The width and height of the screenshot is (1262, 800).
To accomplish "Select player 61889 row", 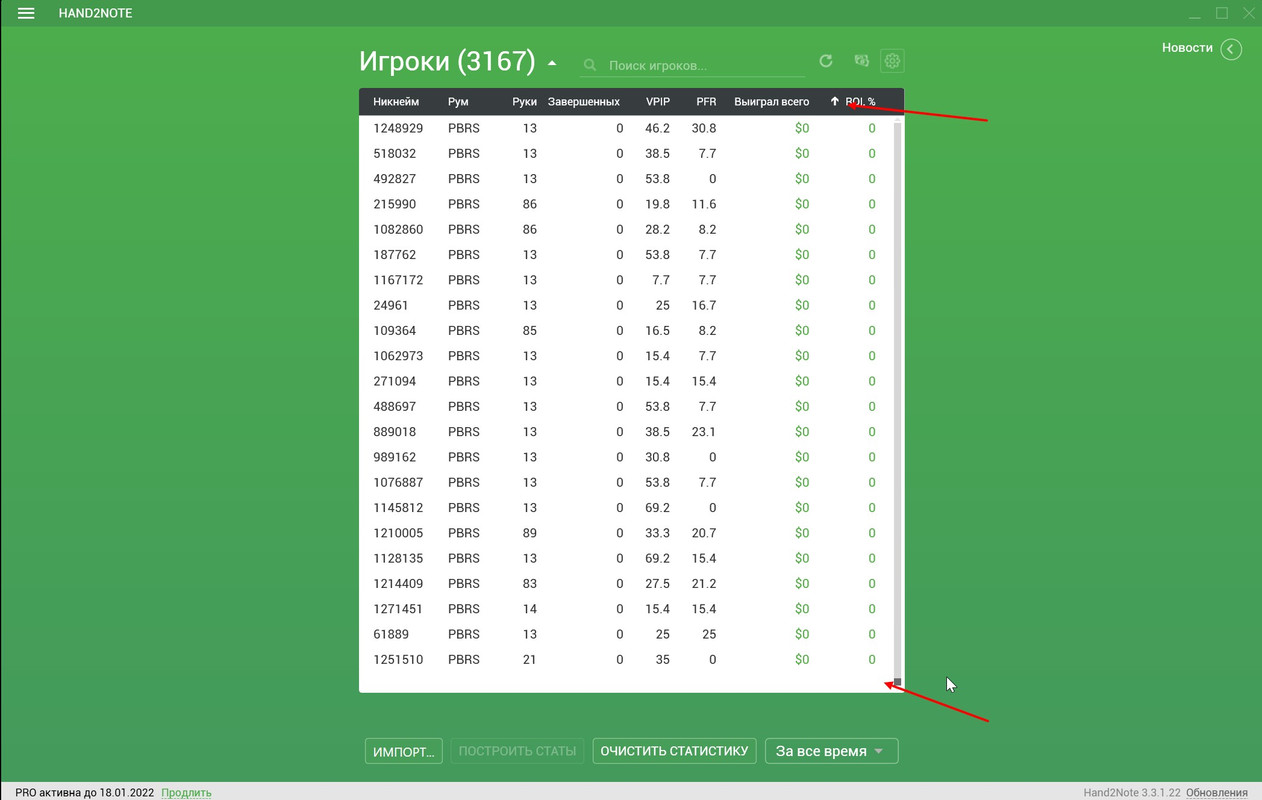I will (x=625, y=634).
